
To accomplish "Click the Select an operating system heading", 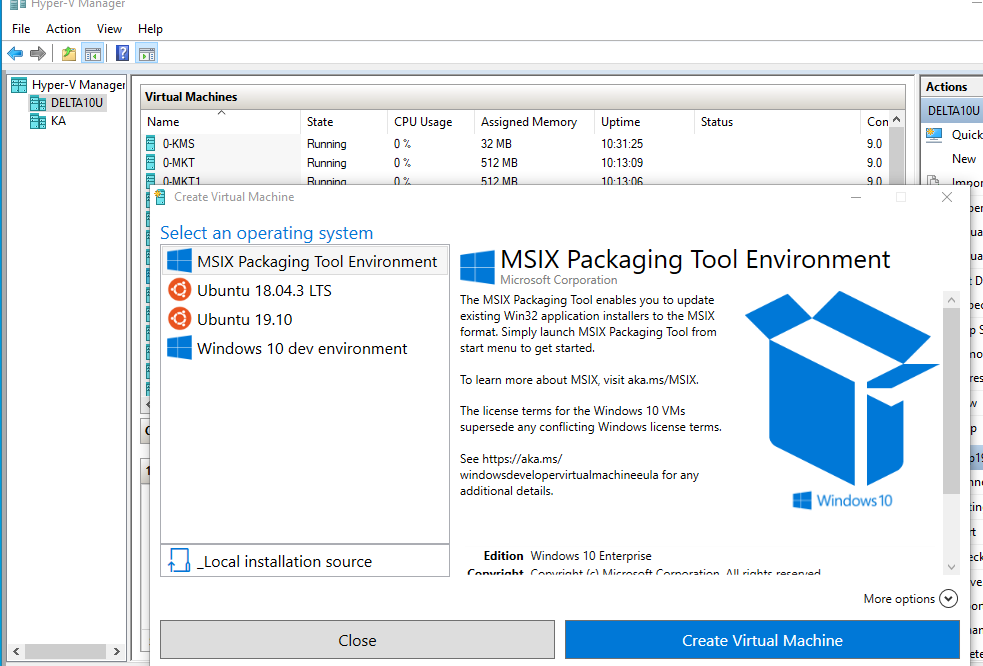I will pyautogui.click(x=266, y=233).
